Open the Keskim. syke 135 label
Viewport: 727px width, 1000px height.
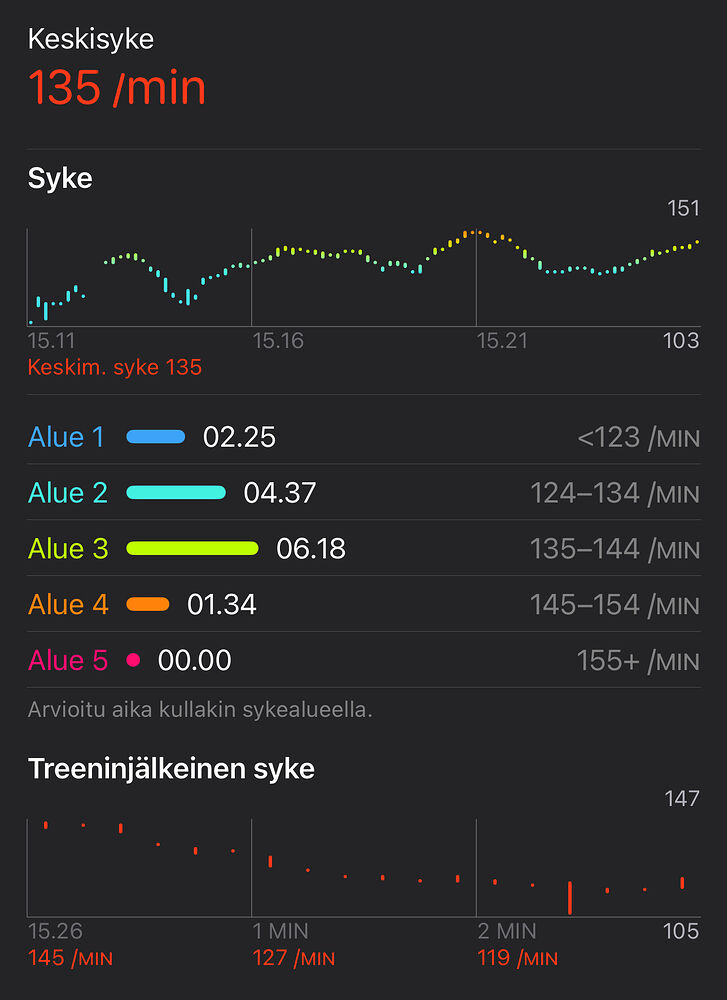(x=117, y=367)
